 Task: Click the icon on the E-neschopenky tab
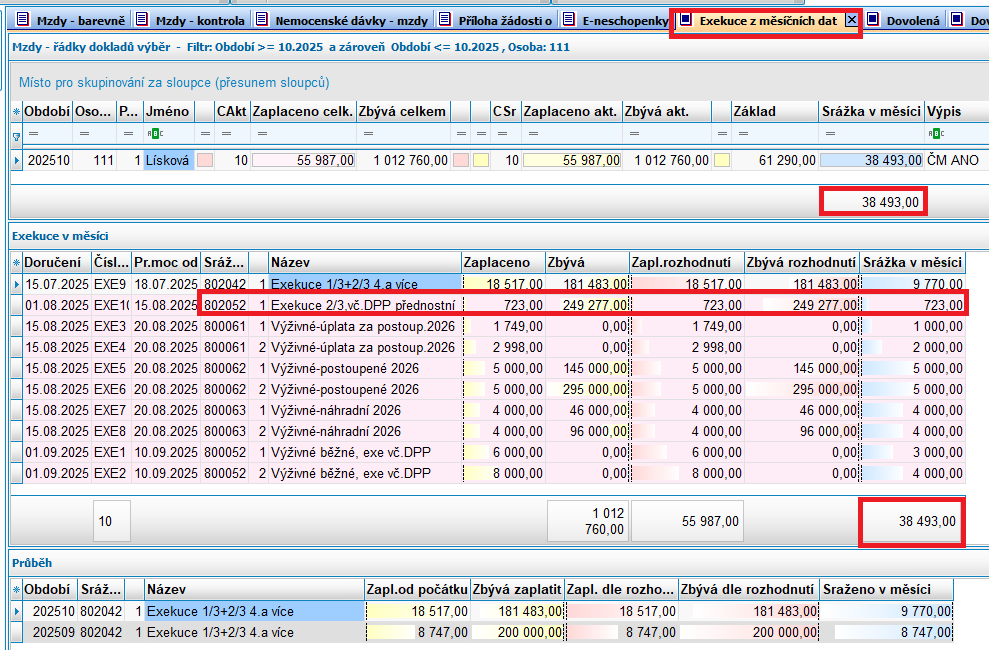click(x=569, y=19)
